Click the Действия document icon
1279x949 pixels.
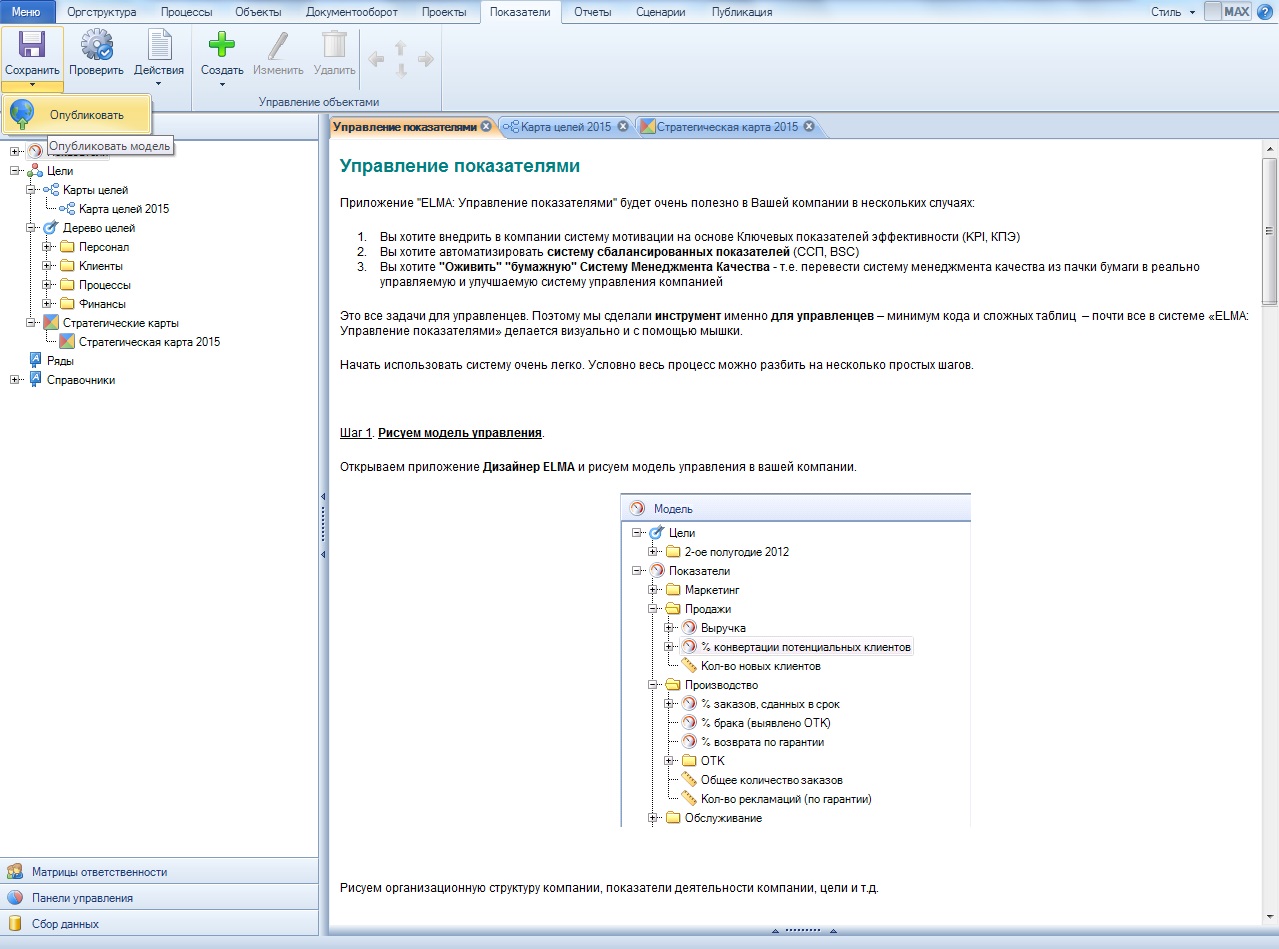pos(159,45)
